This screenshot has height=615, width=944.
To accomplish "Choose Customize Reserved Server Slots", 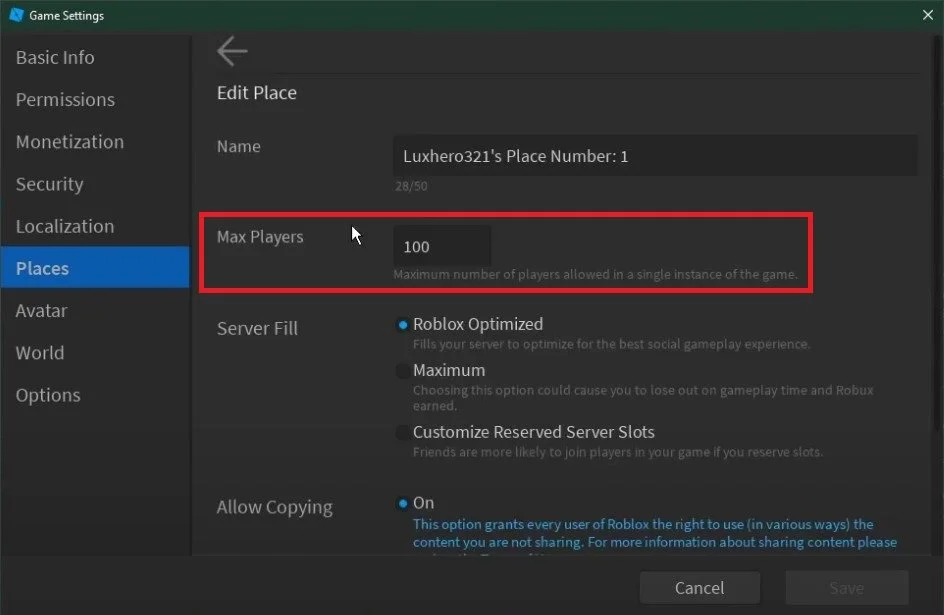I will click(x=403, y=433).
